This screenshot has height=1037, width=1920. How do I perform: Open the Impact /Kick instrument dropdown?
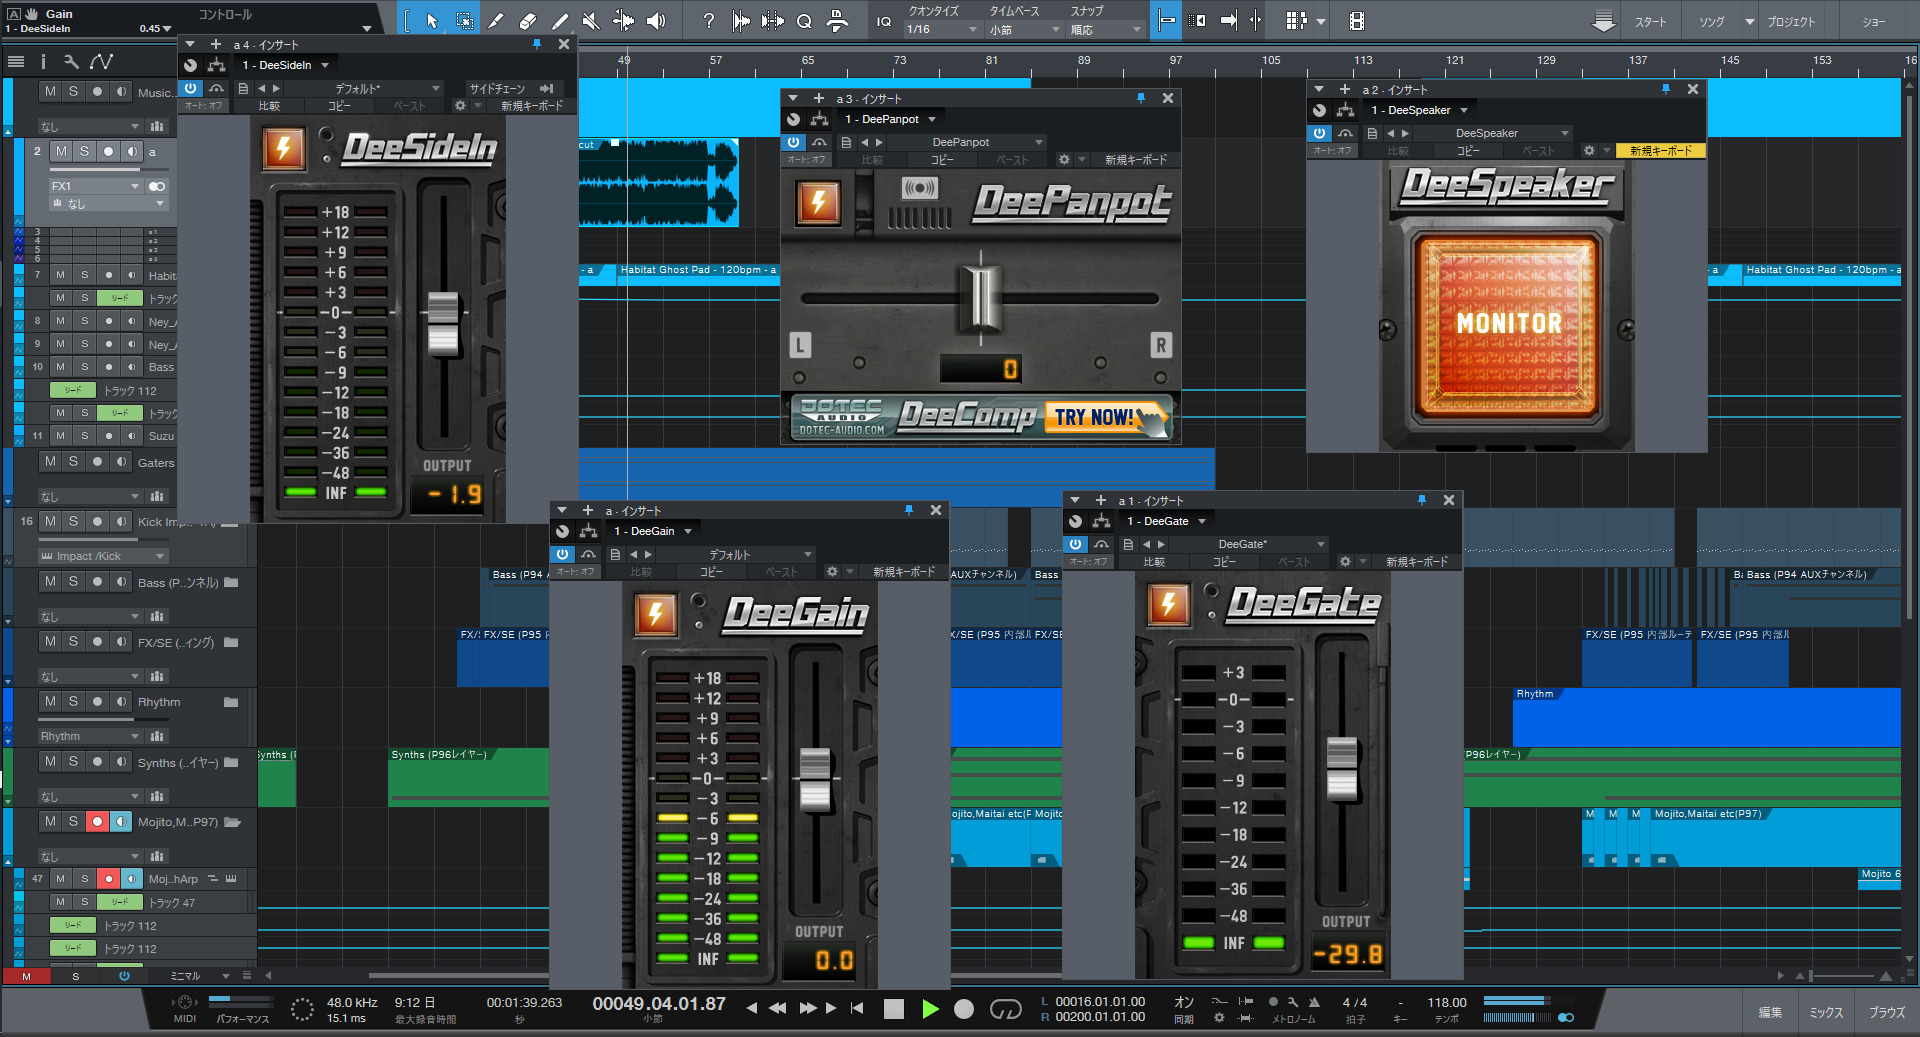[x=102, y=556]
